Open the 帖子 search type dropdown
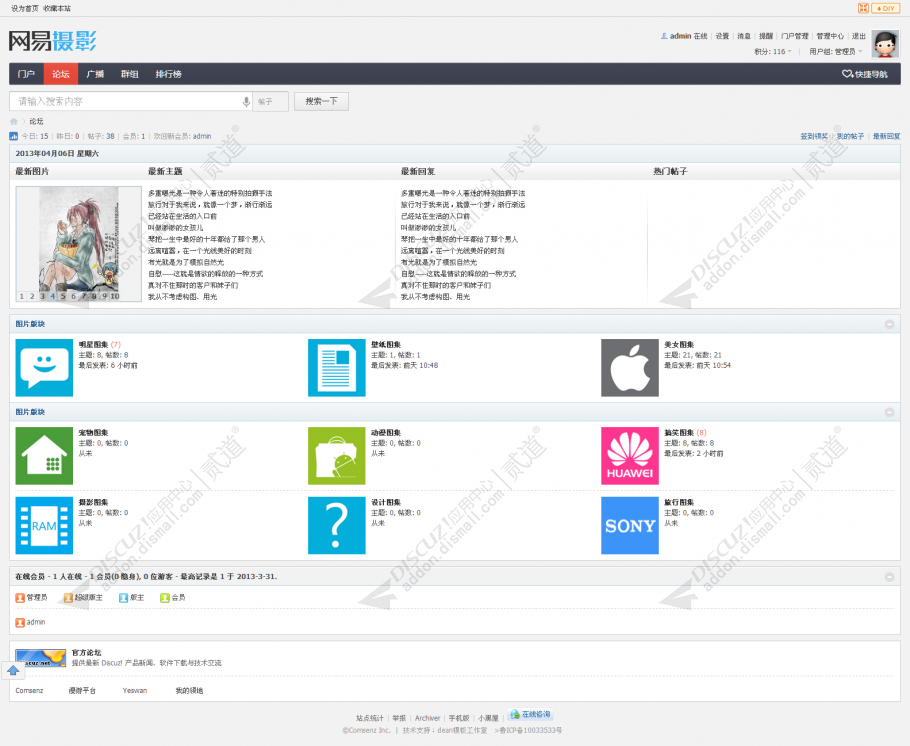 pos(270,102)
